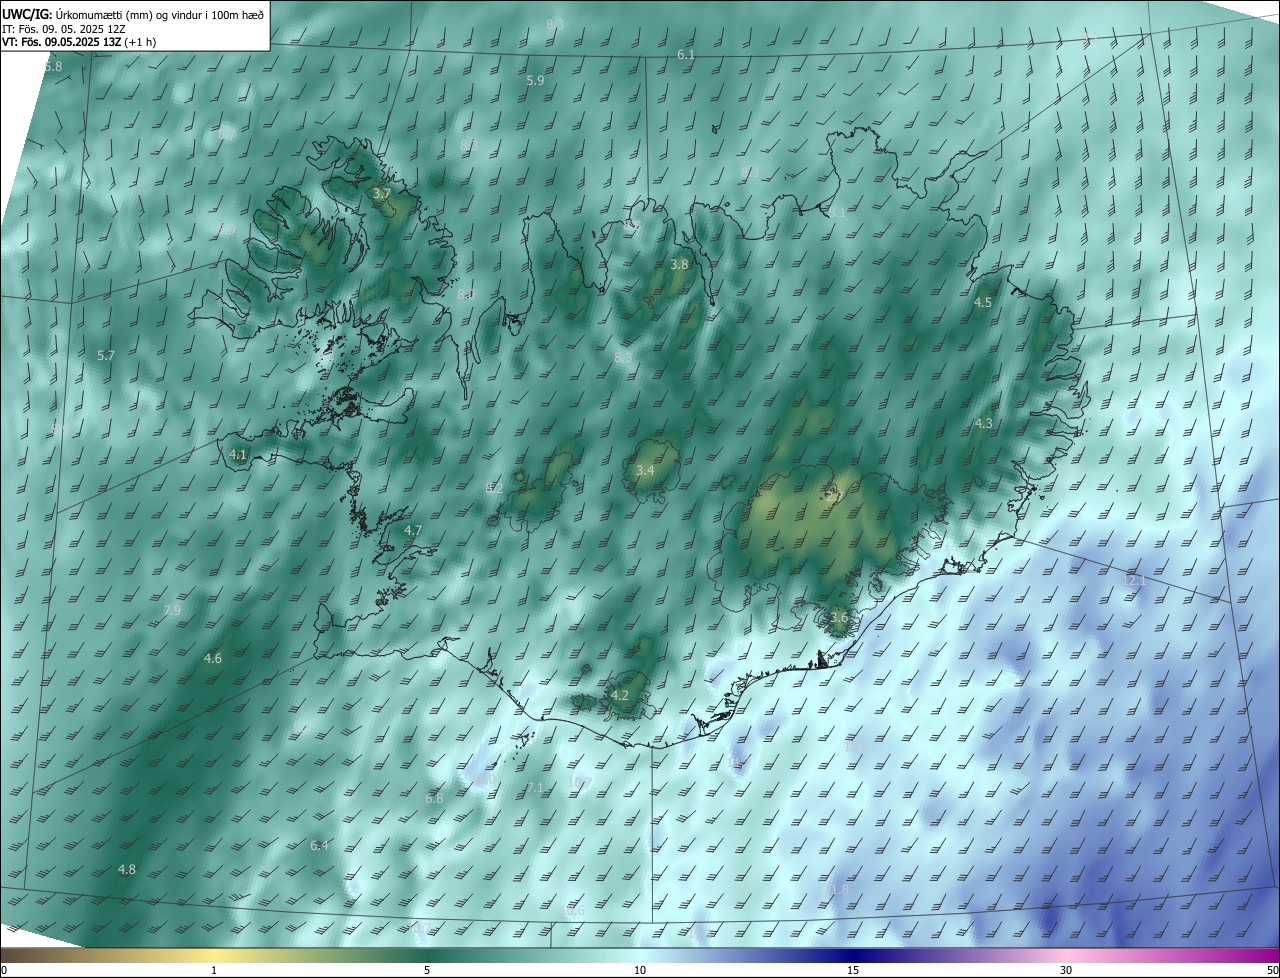Select the "IT: Fös. 09. 05. 2025 12Z" line
Image resolution: width=1280 pixels, height=978 pixels.
63,28
